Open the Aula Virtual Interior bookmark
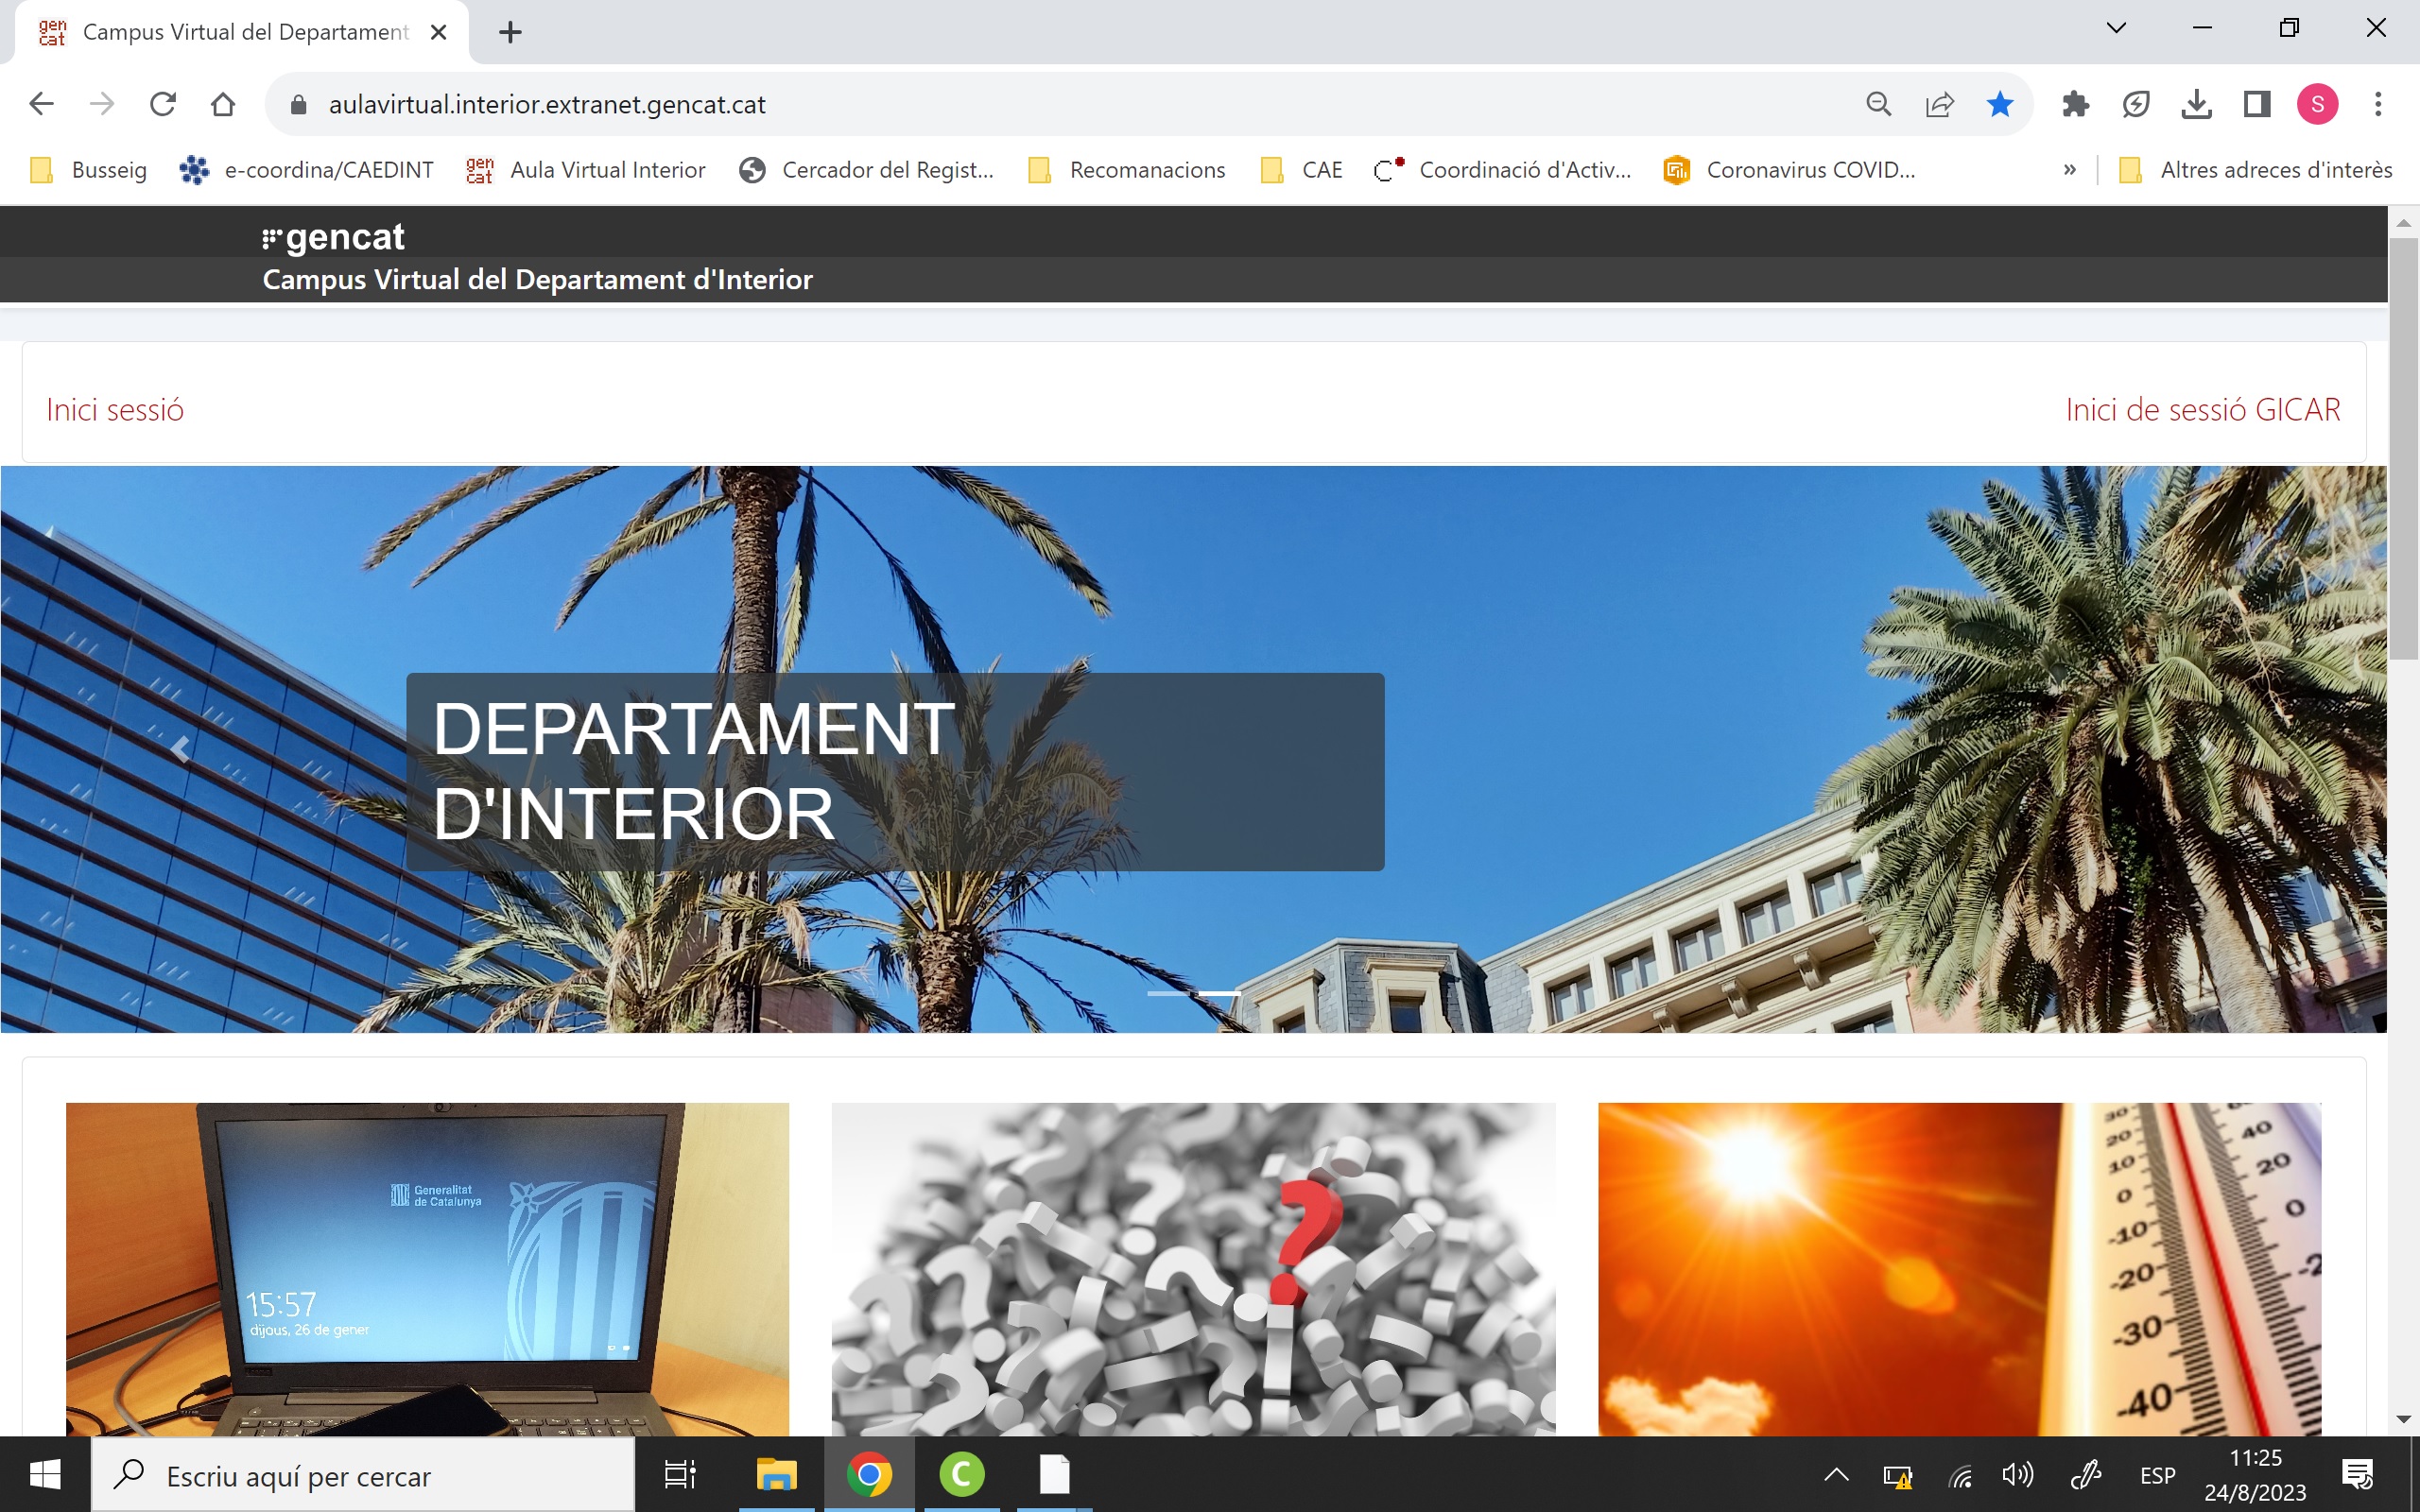2420x1512 pixels. tap(586, 170)
